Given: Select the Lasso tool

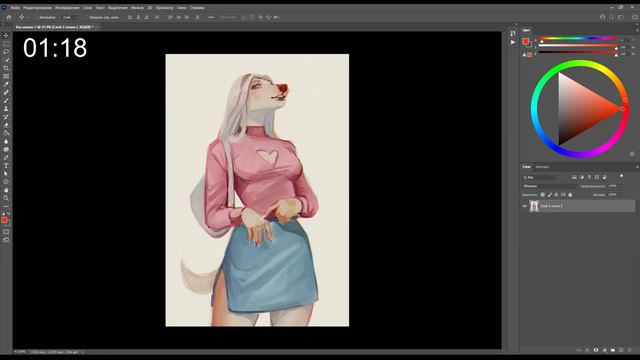Looking at the screenshot, I should [x=6, y=52].
